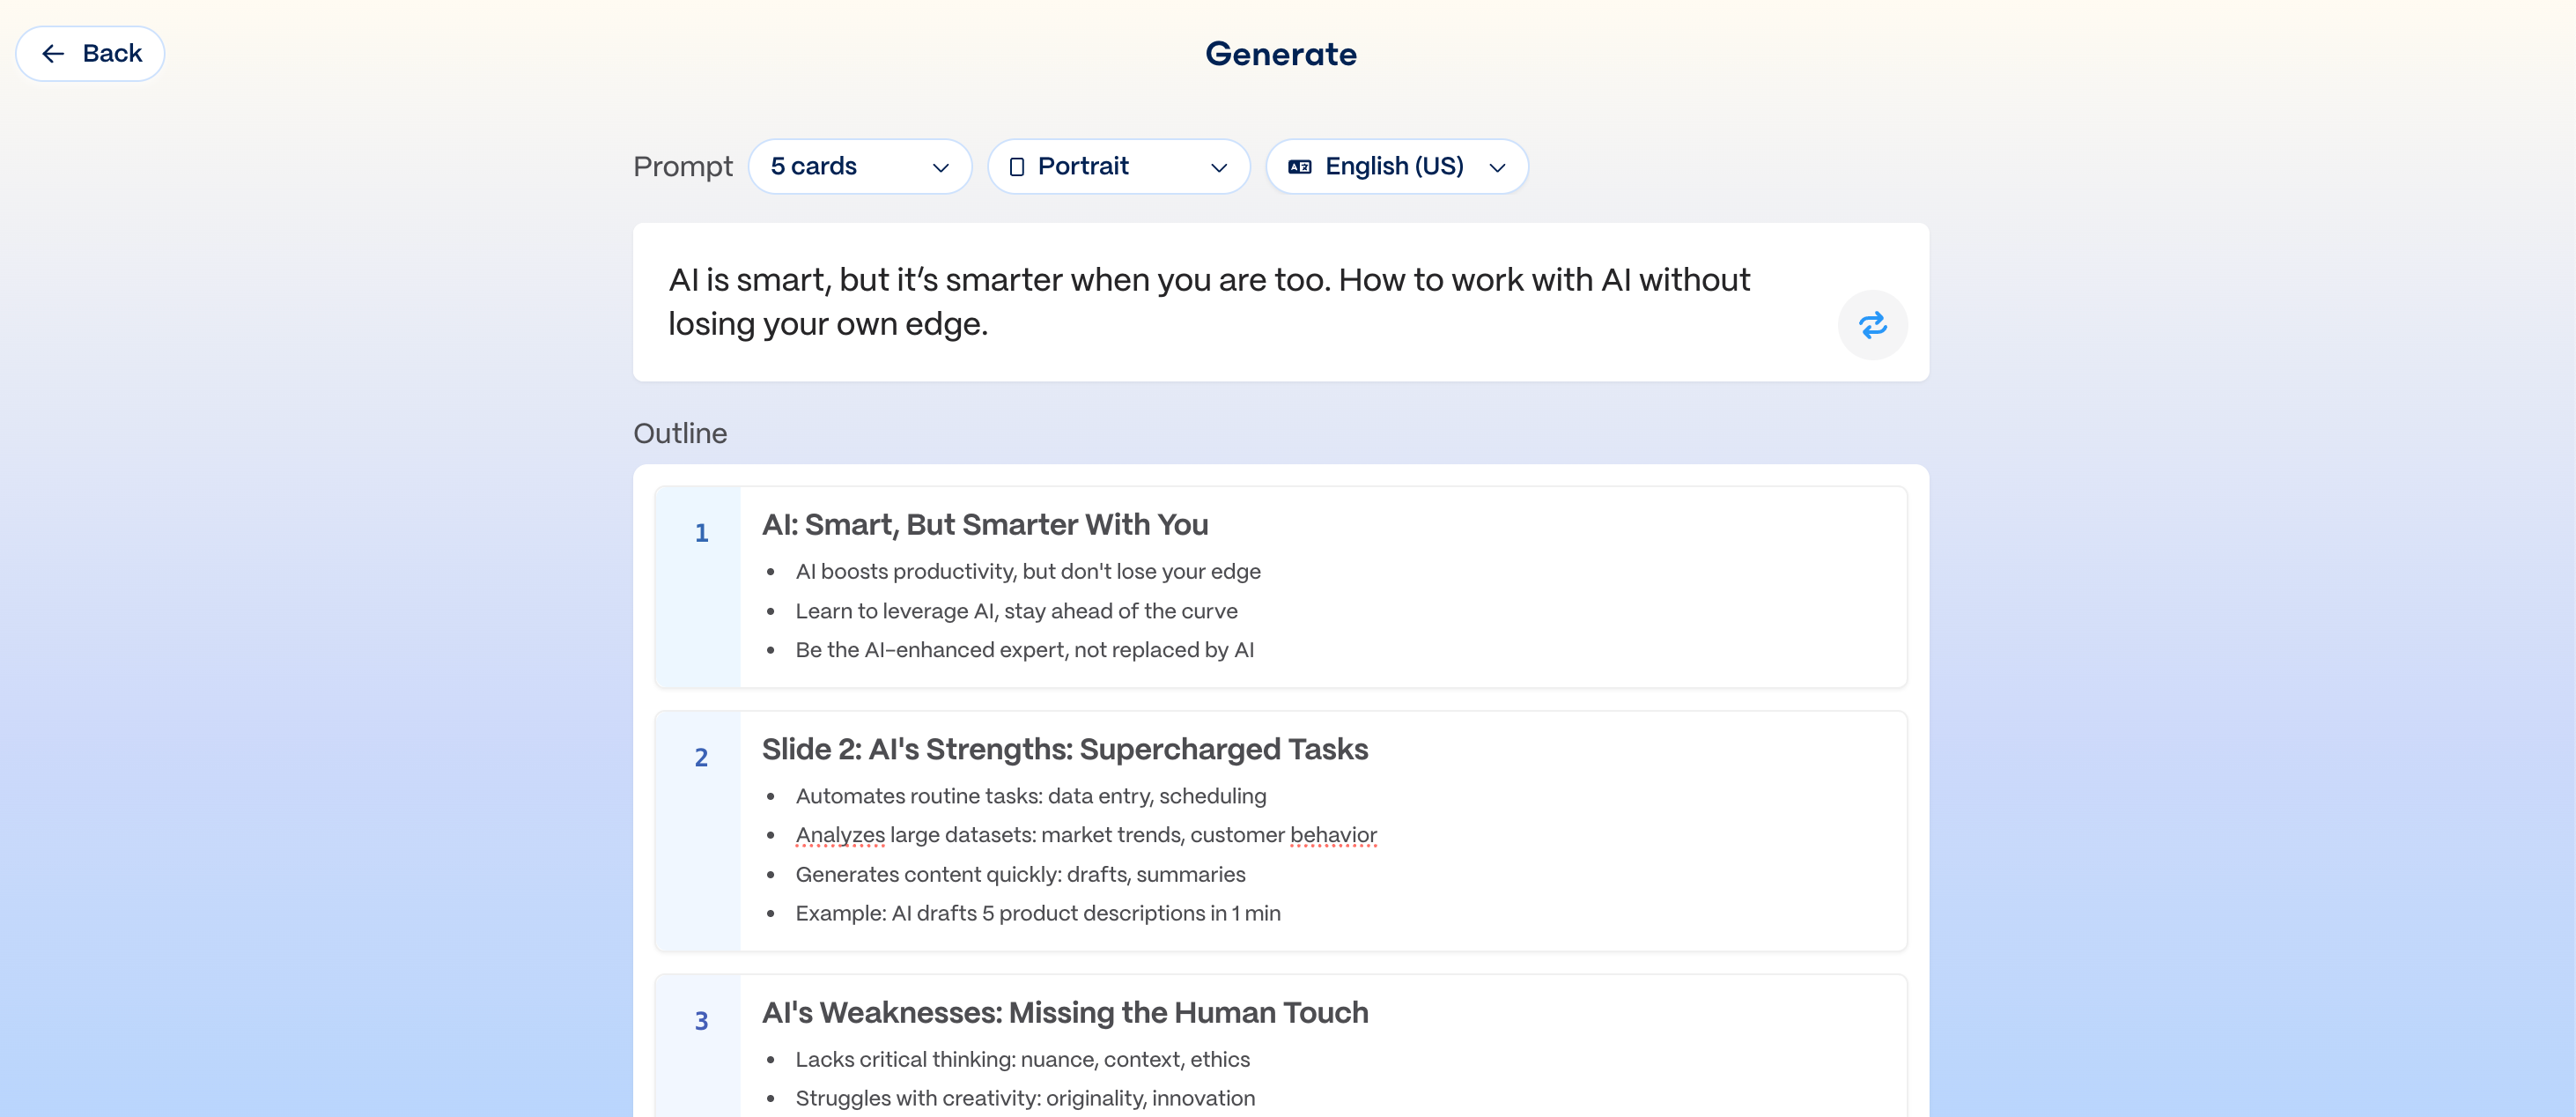Select outline card number 2

(x=701, y=758)
